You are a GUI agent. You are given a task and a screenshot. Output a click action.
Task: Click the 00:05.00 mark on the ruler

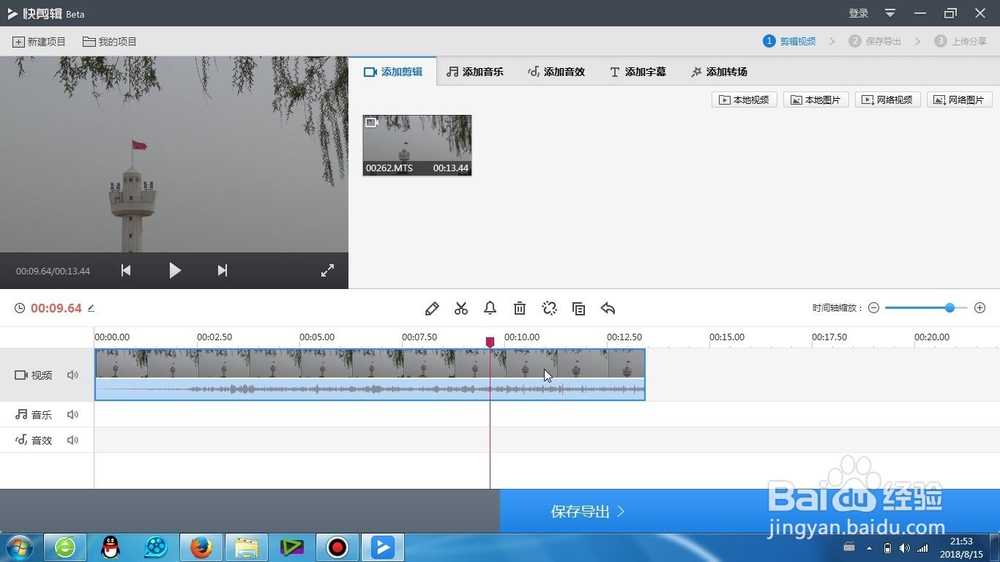[x=317, y=337]
